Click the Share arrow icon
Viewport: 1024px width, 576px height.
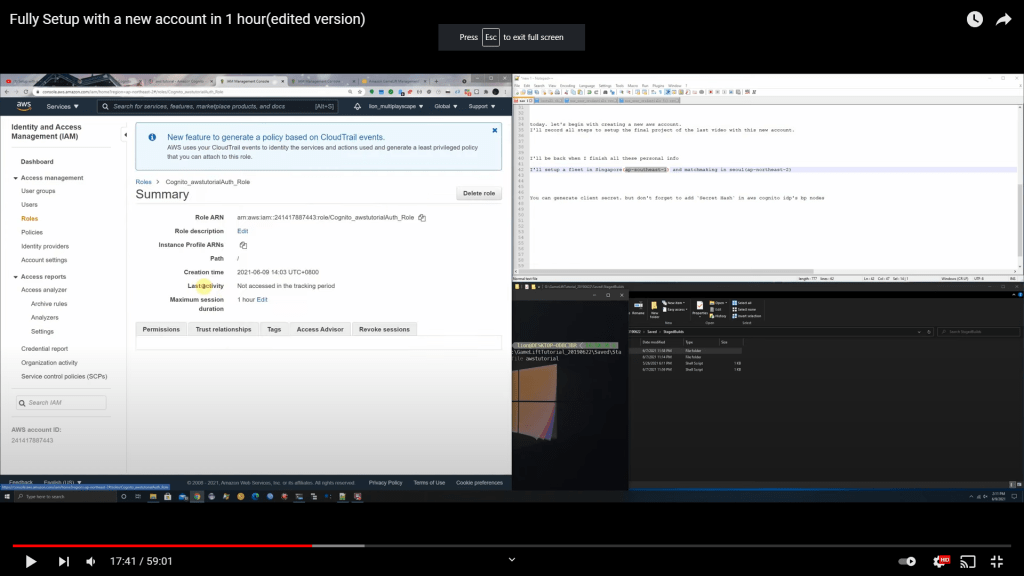pos(1003,19)
